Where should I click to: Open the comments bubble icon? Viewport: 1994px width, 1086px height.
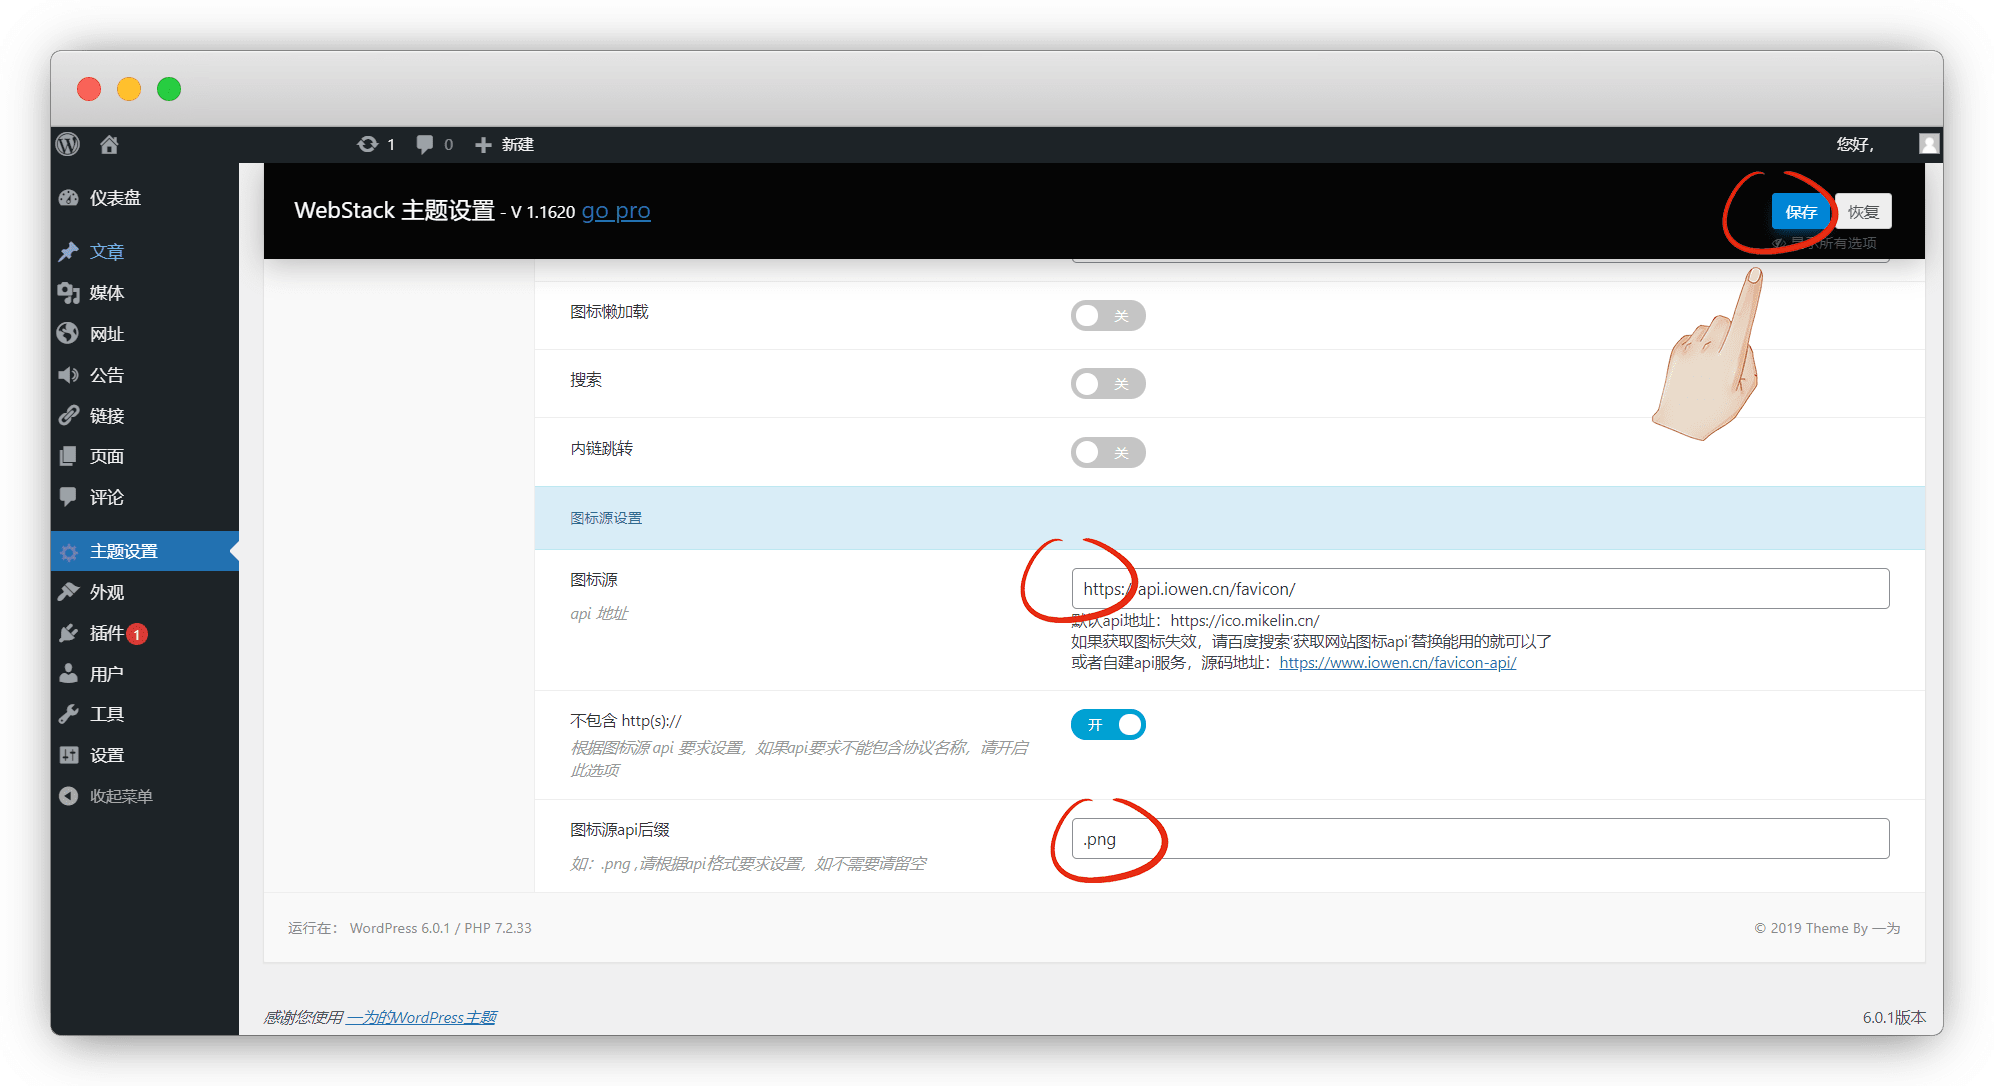click(425, 144)
